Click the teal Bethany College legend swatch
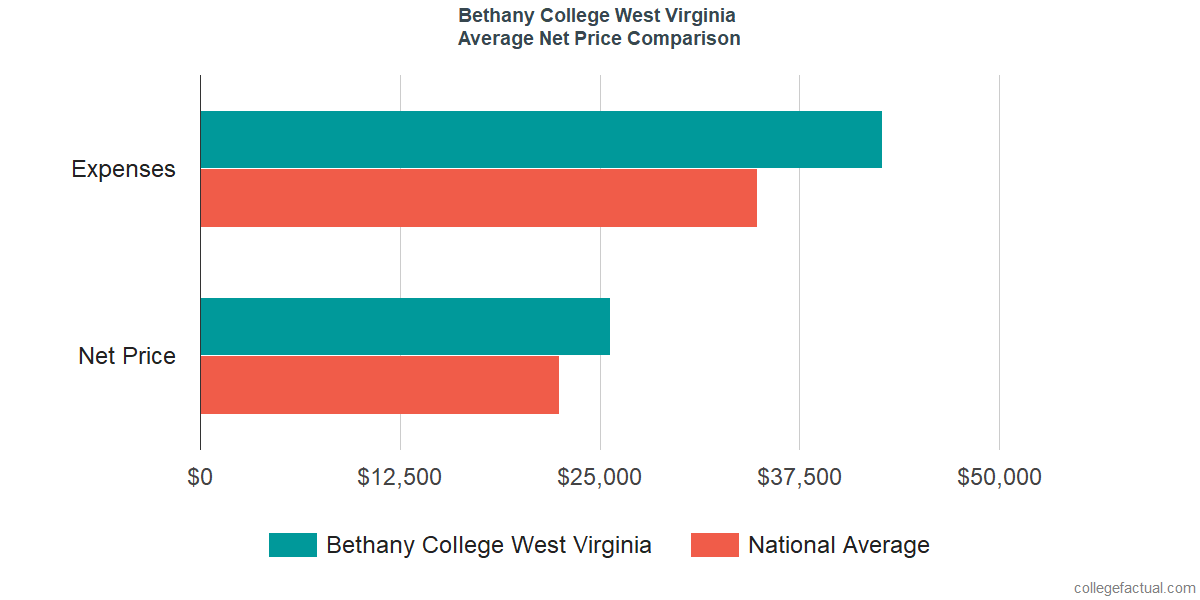Screen dimensions: 1200x600 (x=292, y=545)
